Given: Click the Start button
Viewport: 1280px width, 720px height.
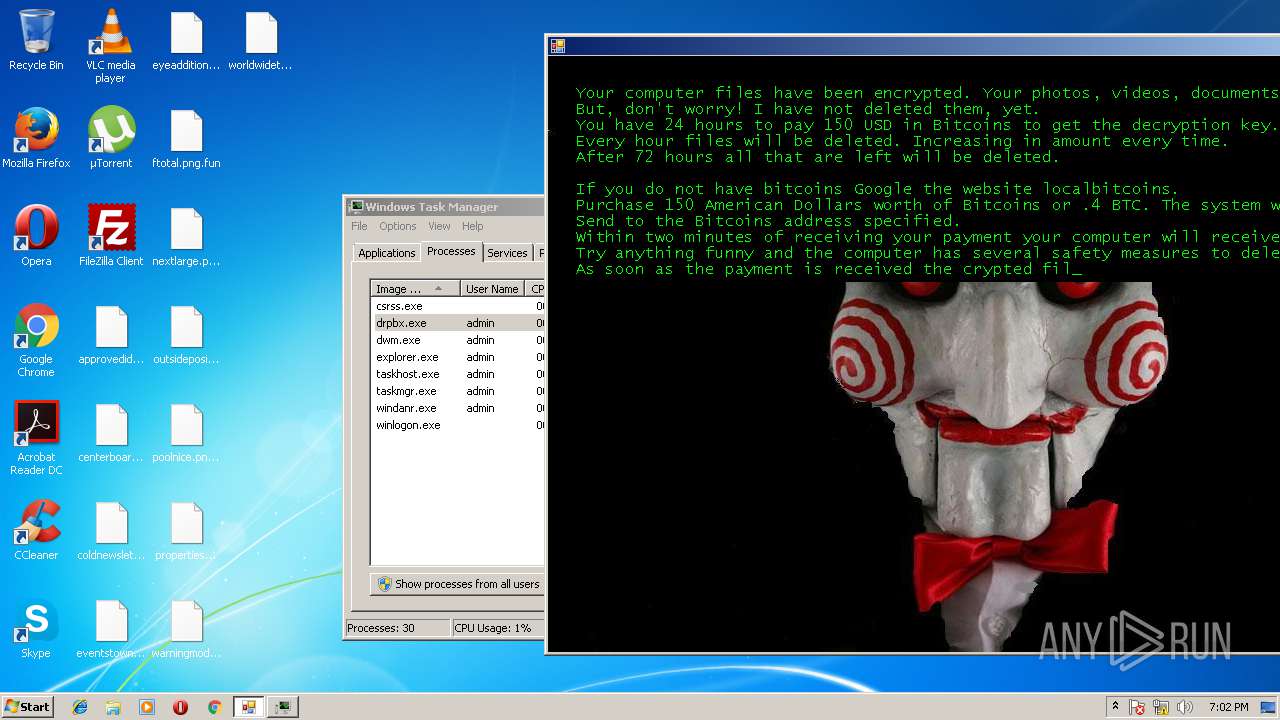Looking at the screenshot, I should 27,707.
